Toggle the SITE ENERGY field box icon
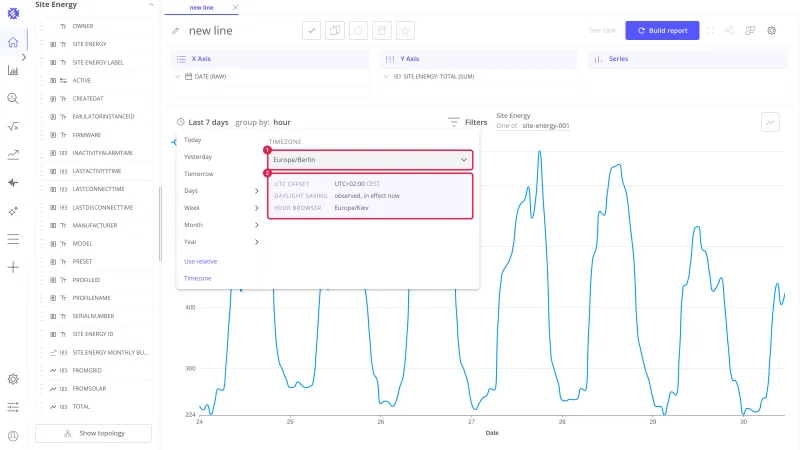Image resolution: width=800 pixels, height=450 pixels. click(53, 44)
